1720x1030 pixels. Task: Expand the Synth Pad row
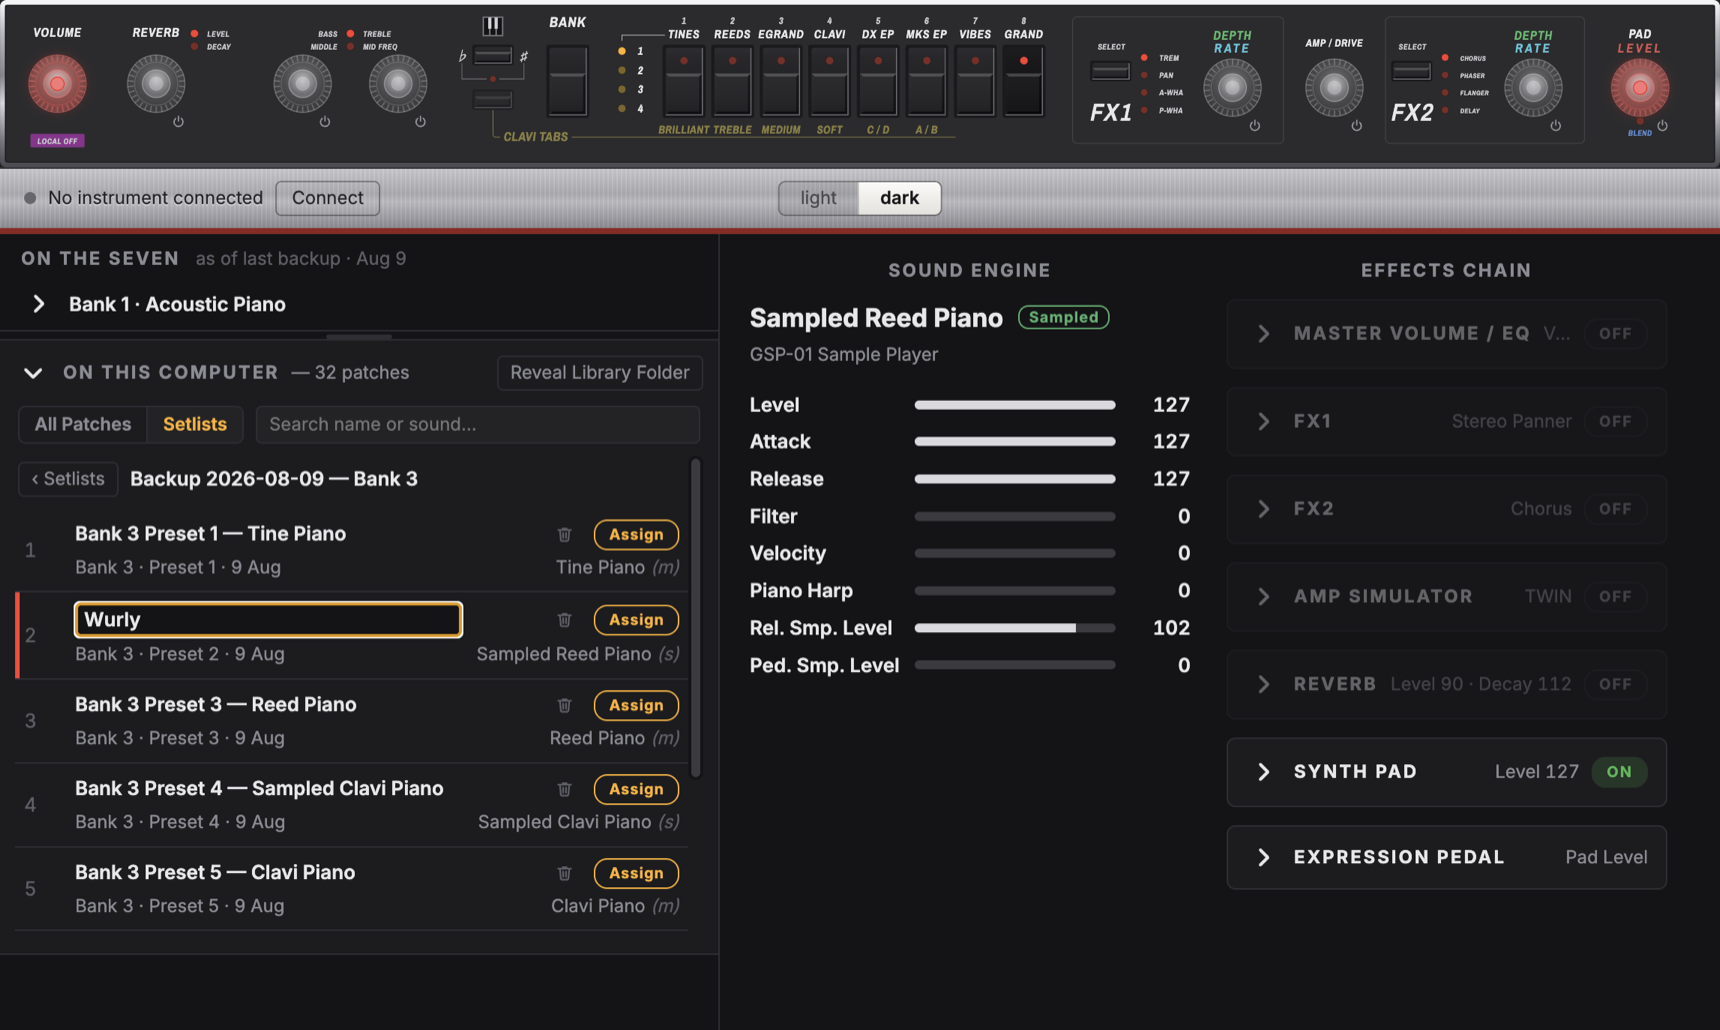(1263, 772)
